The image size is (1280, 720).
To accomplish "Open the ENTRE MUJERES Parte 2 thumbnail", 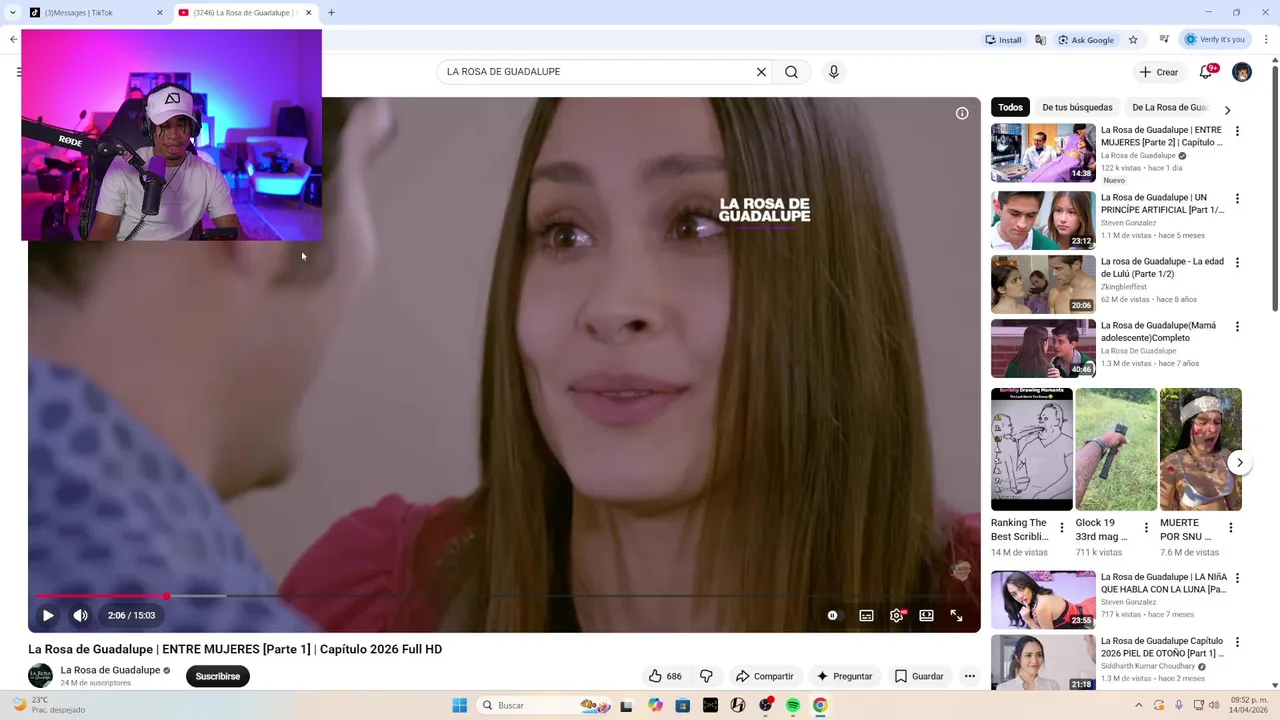I will pos(1043,153).
